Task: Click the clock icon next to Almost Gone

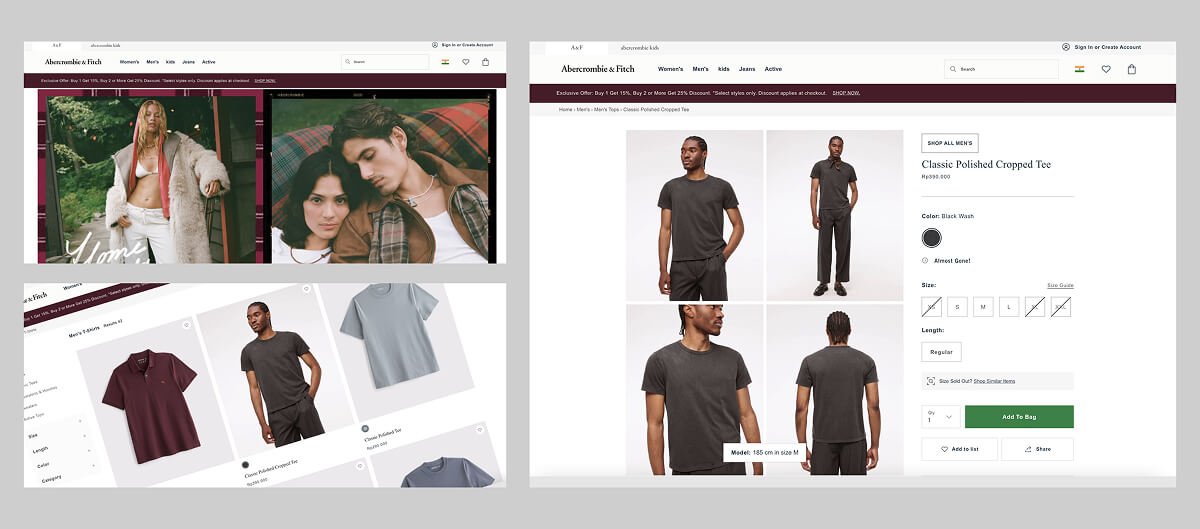Action: (x=925, y=260)
